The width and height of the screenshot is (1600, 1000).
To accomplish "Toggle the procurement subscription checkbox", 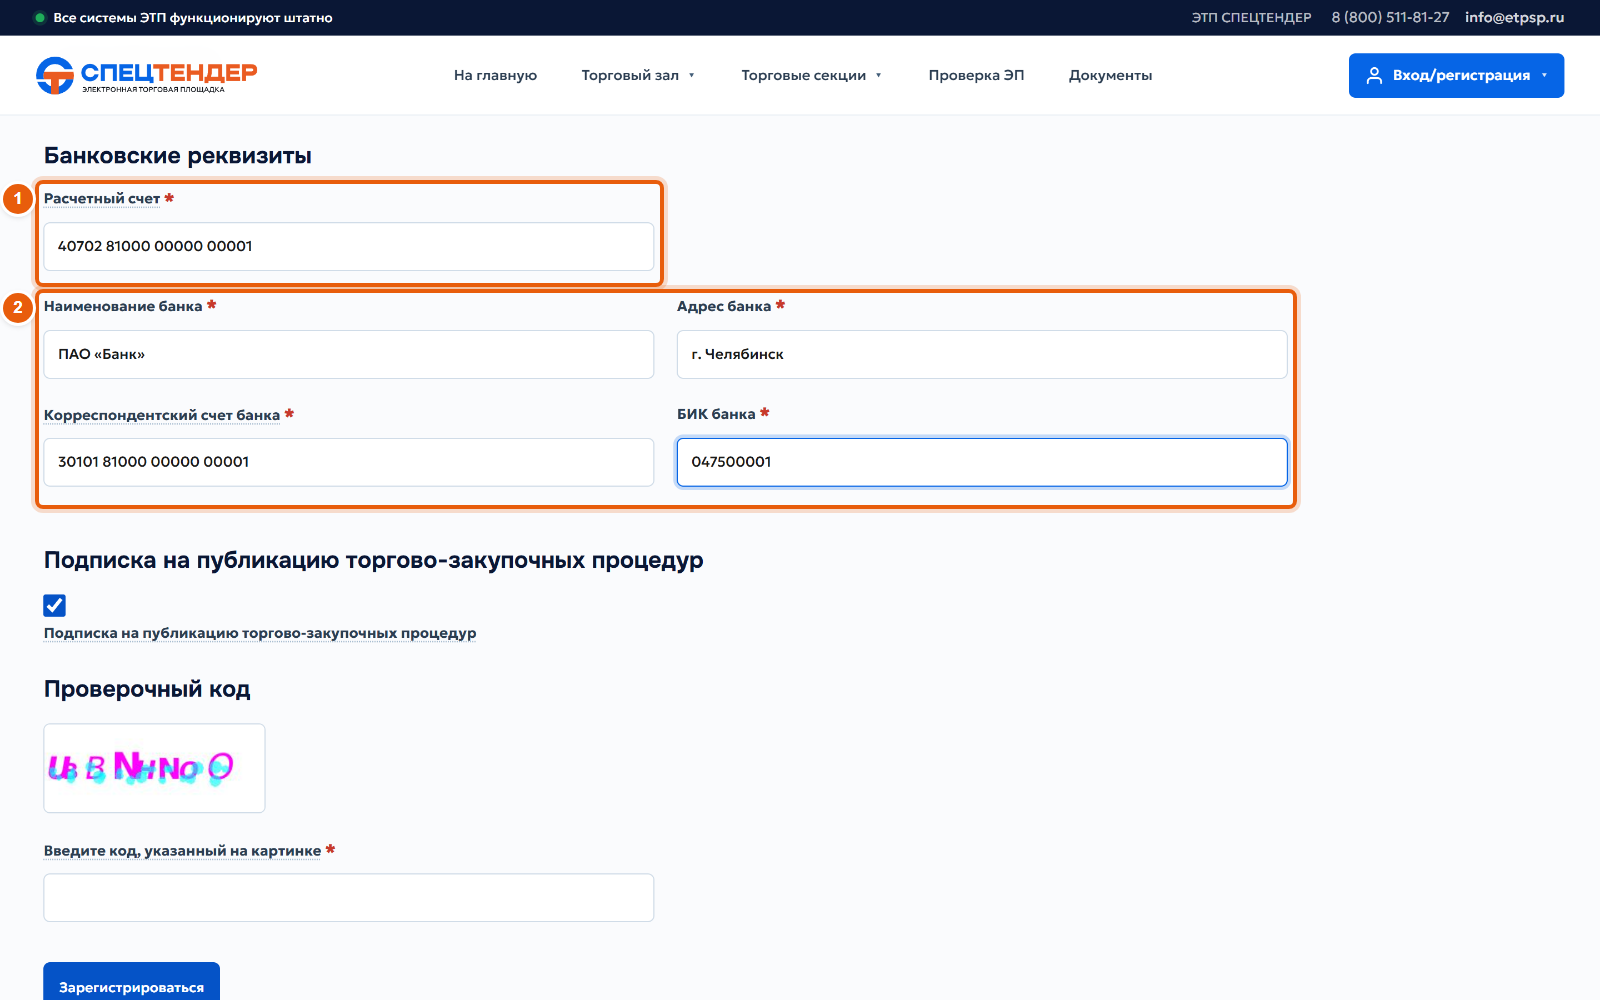I will [55, 605].
